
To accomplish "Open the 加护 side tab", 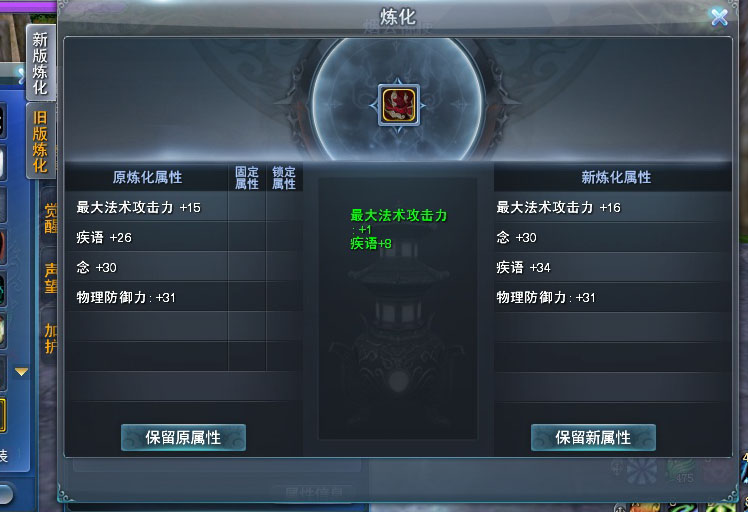I will (x=50, y=337).
